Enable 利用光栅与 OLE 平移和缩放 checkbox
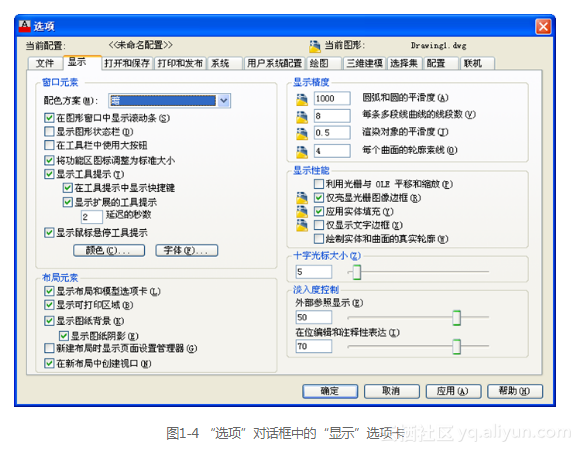The image size is (582, 453). click(318, 184)
